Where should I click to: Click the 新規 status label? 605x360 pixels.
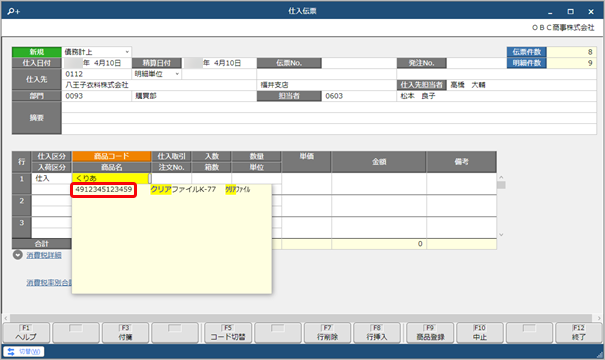click(37, 52)
